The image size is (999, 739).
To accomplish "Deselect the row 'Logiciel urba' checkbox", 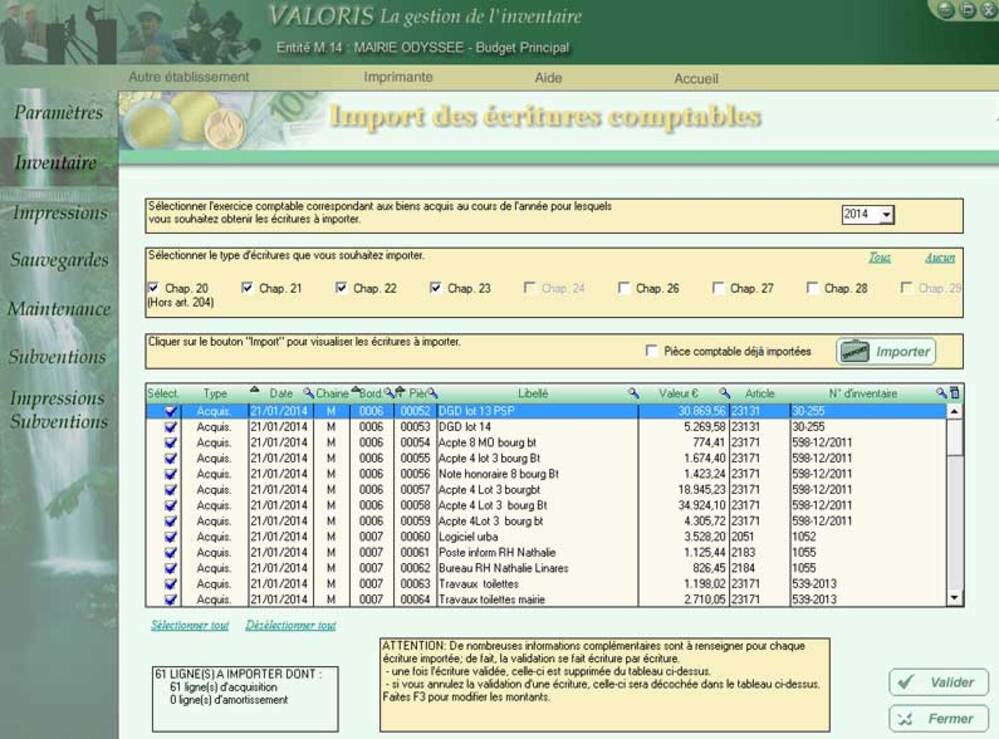I will pos(171,537).
